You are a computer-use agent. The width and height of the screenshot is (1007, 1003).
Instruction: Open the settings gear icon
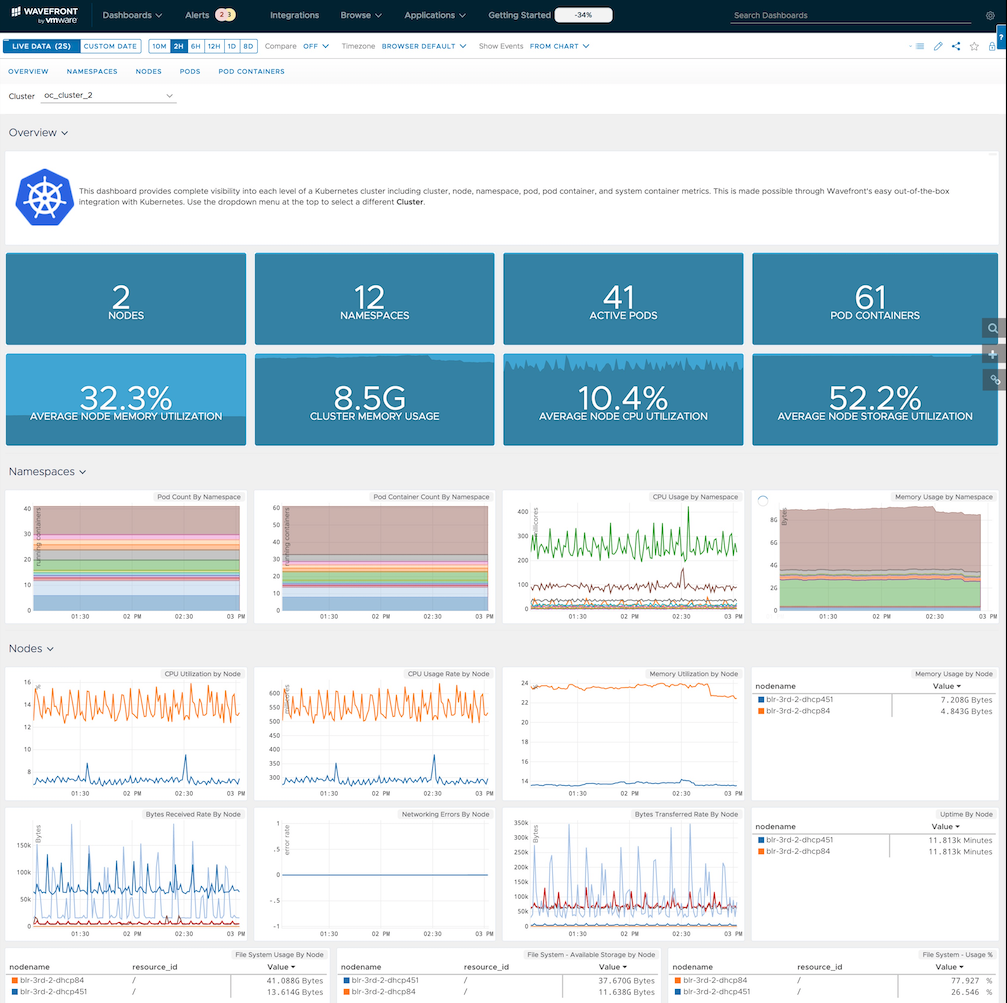tap(990, 16)
